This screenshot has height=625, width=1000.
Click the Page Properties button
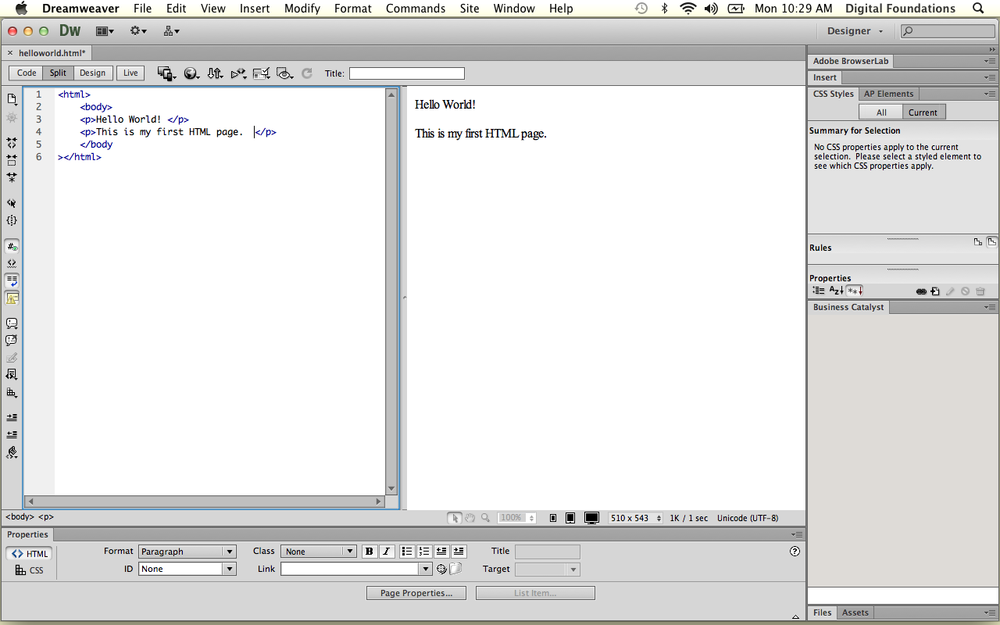click(x=416, y=592)
